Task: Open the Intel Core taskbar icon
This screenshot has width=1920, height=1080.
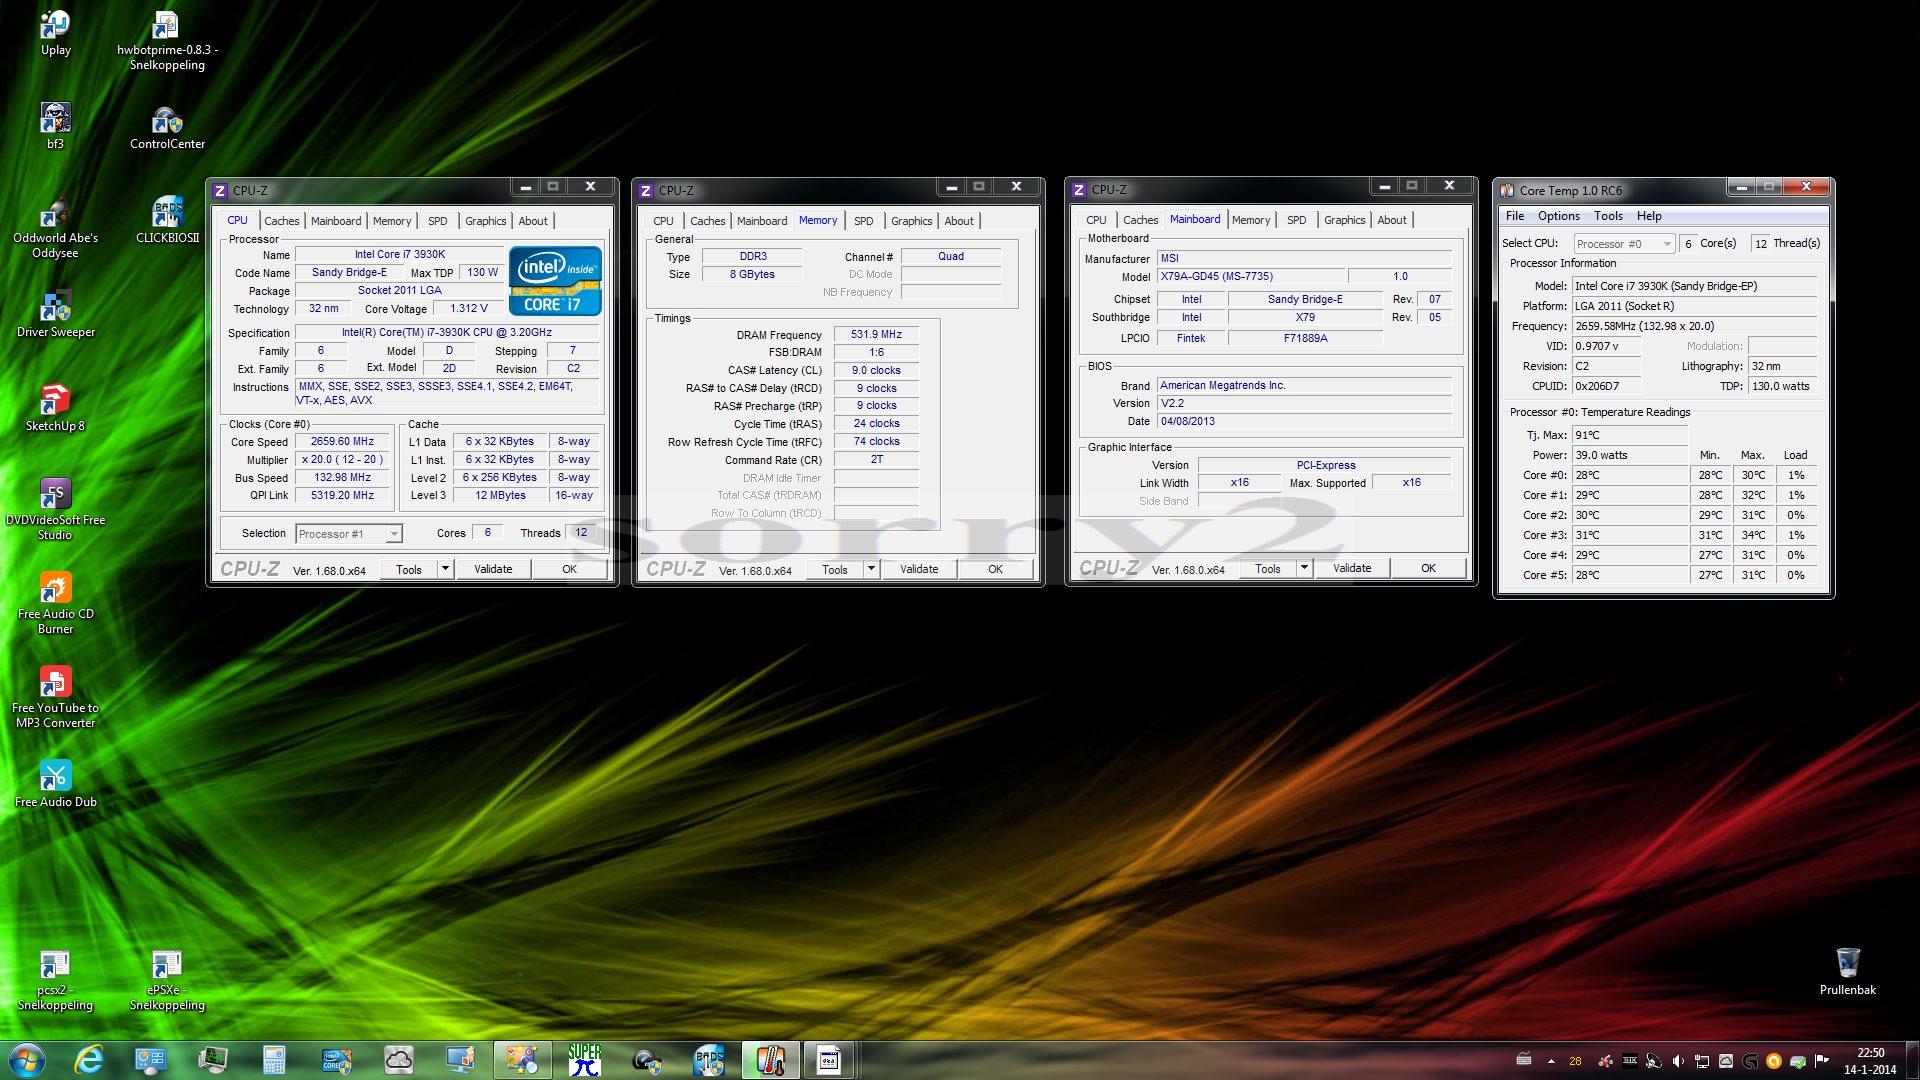Action: click(x=336, y=1060)
